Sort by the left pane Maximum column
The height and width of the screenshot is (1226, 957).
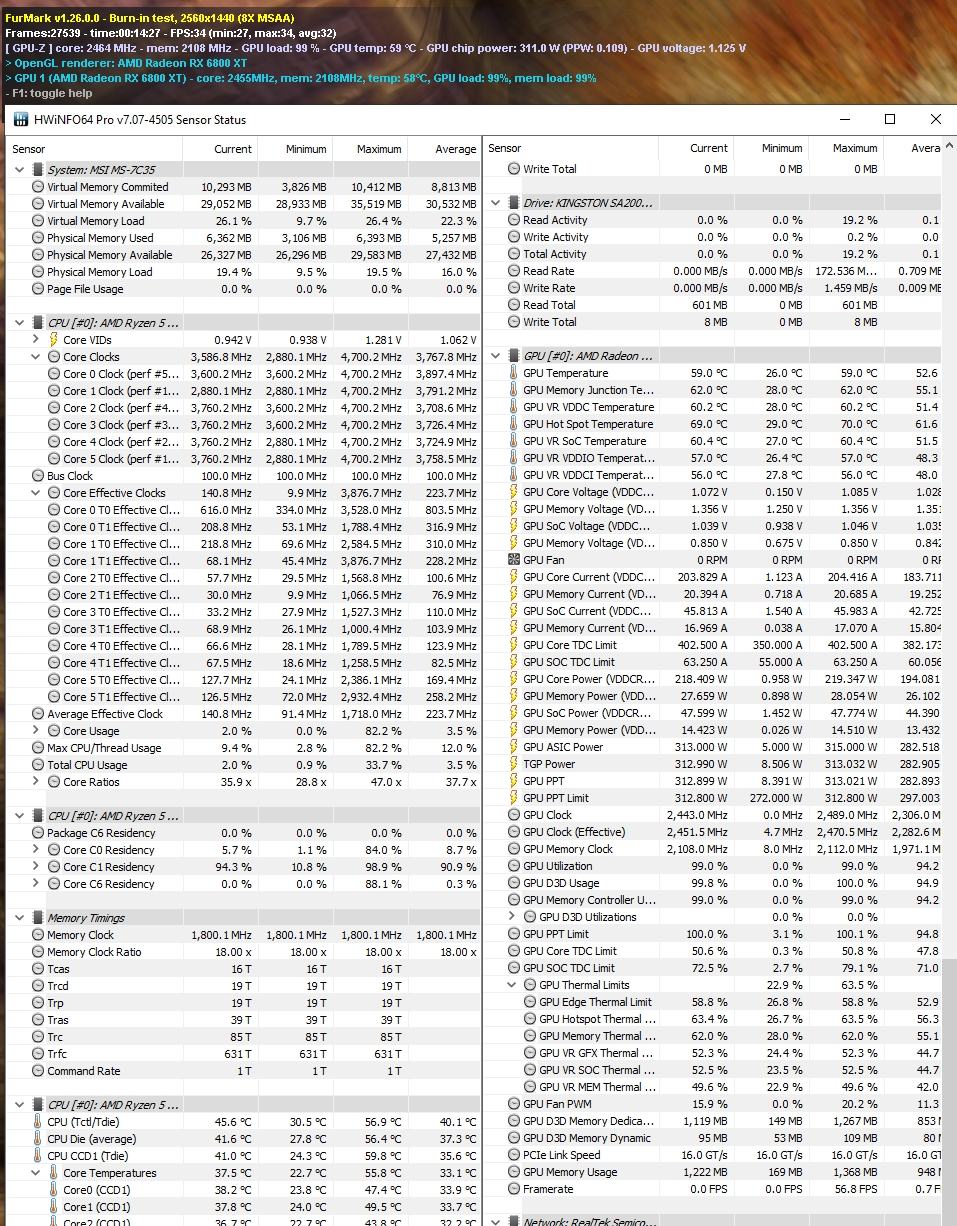[368, 149]
